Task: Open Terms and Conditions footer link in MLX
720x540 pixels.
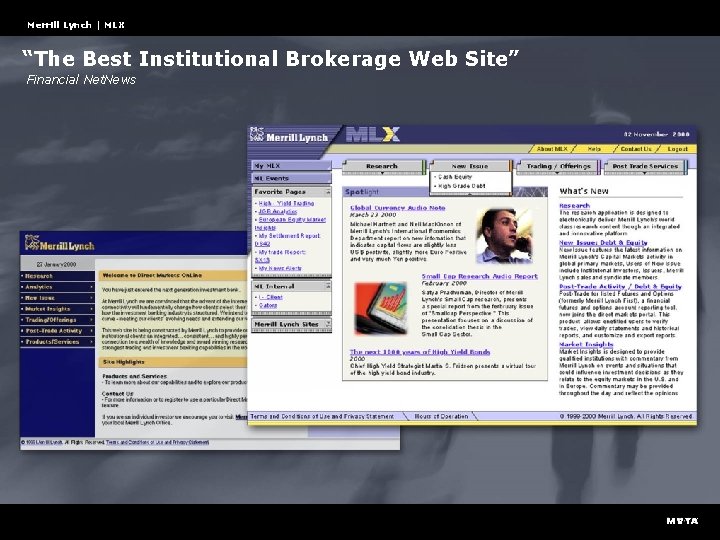Action: click(x=322, y=416)
